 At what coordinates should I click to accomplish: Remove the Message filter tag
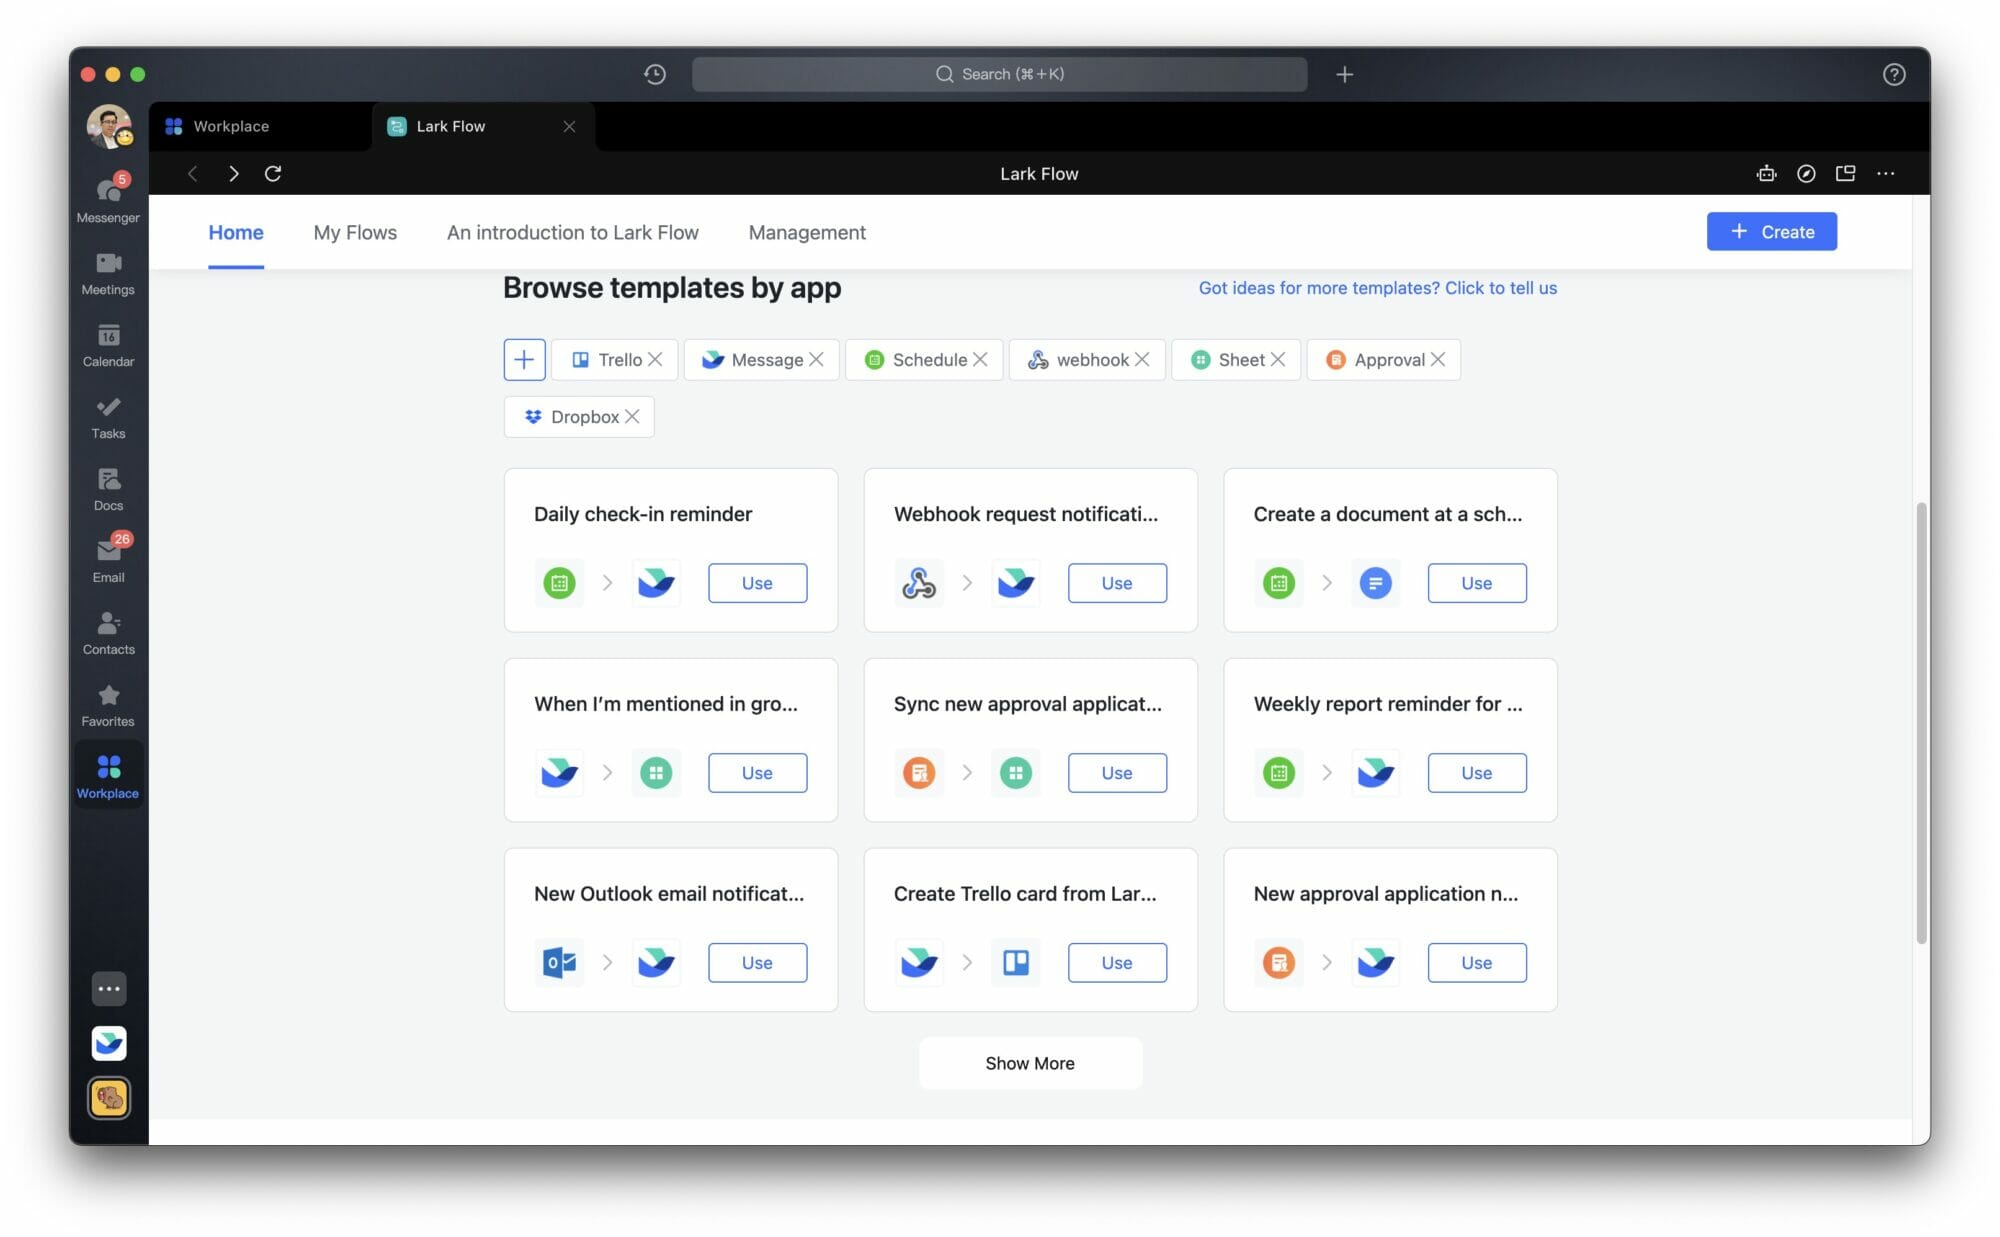[x=816, y=359]
